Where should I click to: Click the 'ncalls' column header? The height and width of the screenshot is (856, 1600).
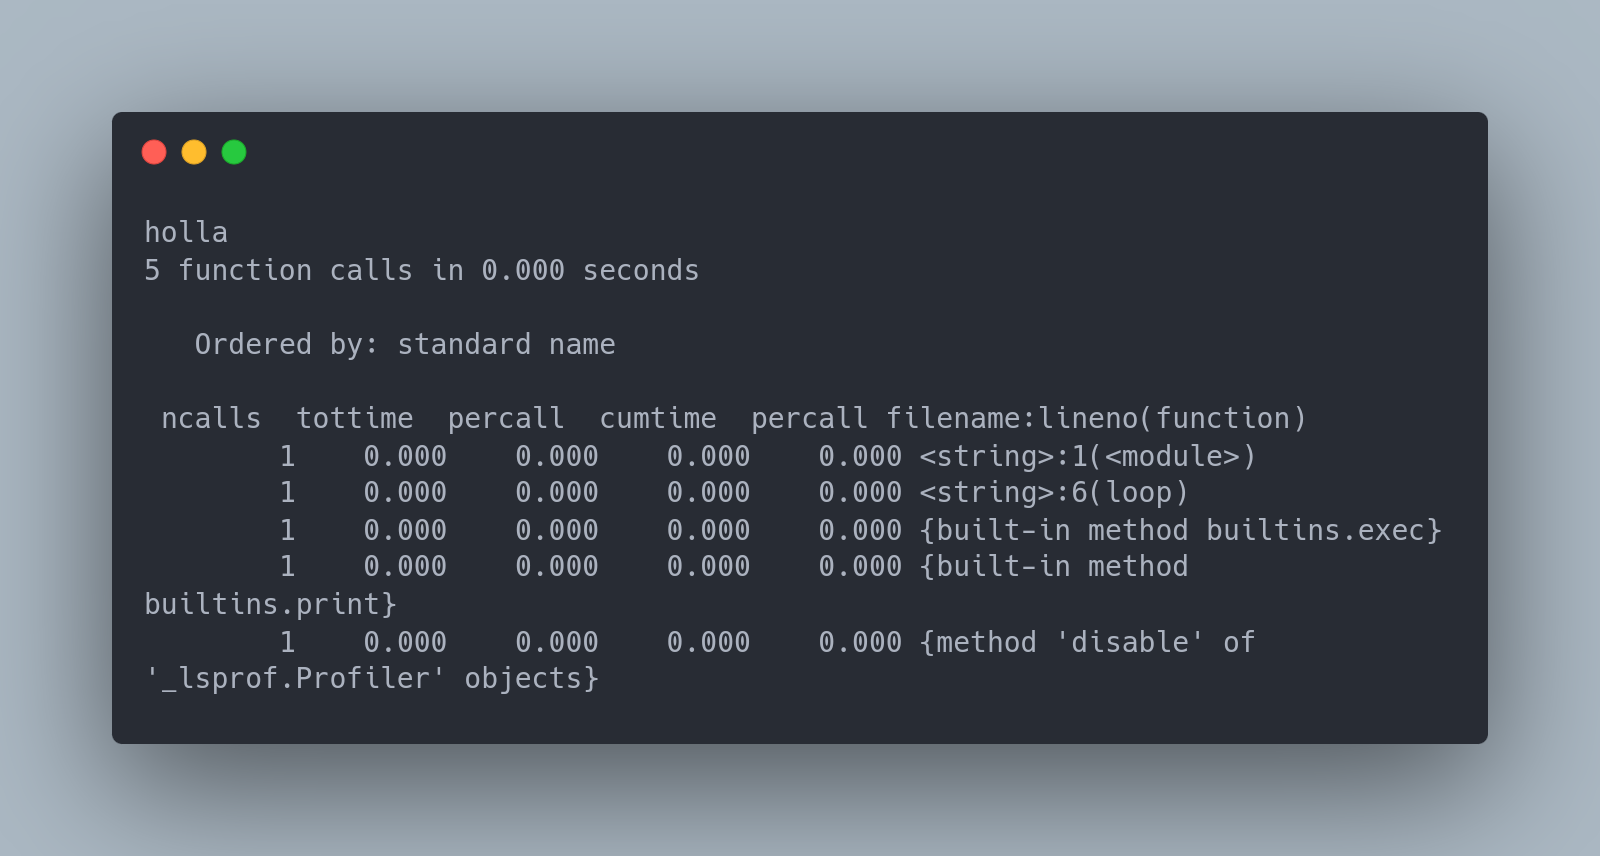(x=211, y=418)
